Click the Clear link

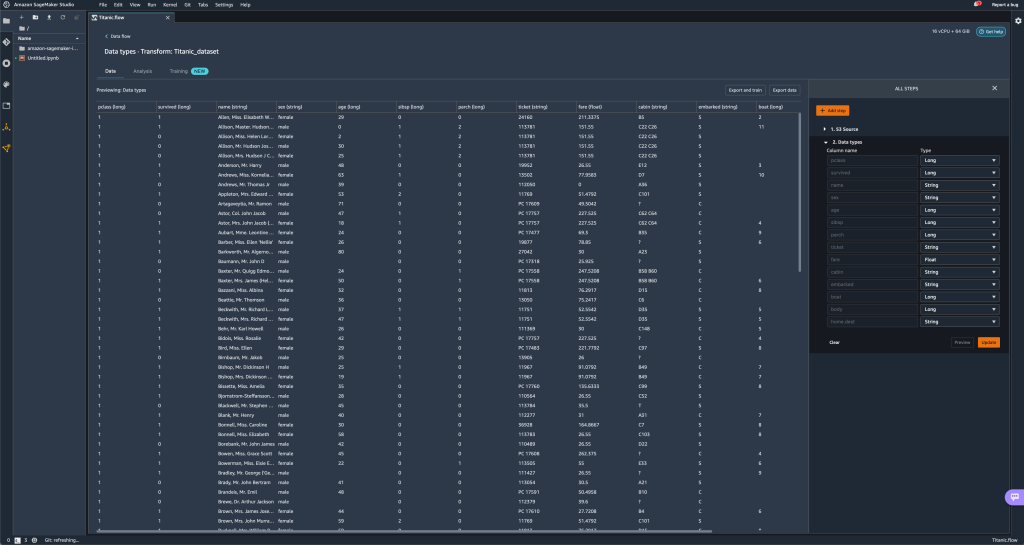(835, 343)
